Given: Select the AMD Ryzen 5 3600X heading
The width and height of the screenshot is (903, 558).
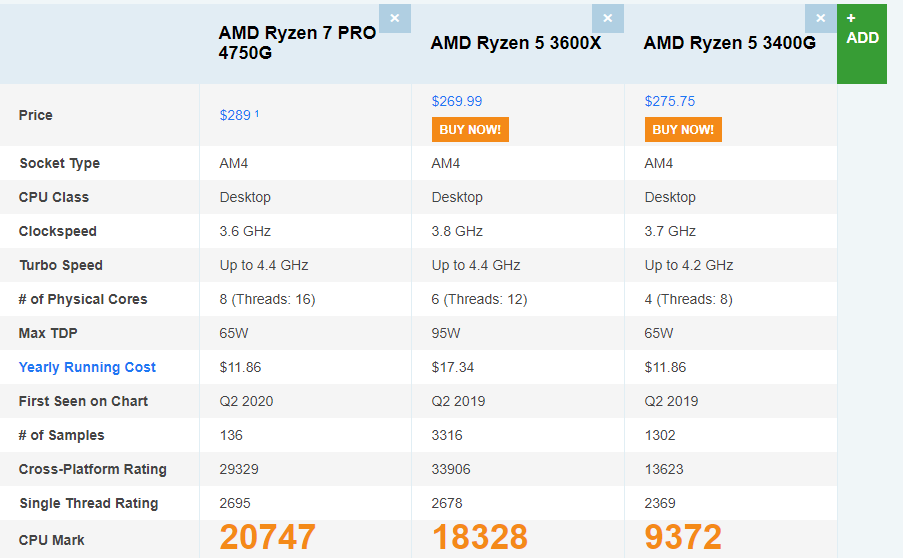Looking at the screenshot, I should click(516, 43).
